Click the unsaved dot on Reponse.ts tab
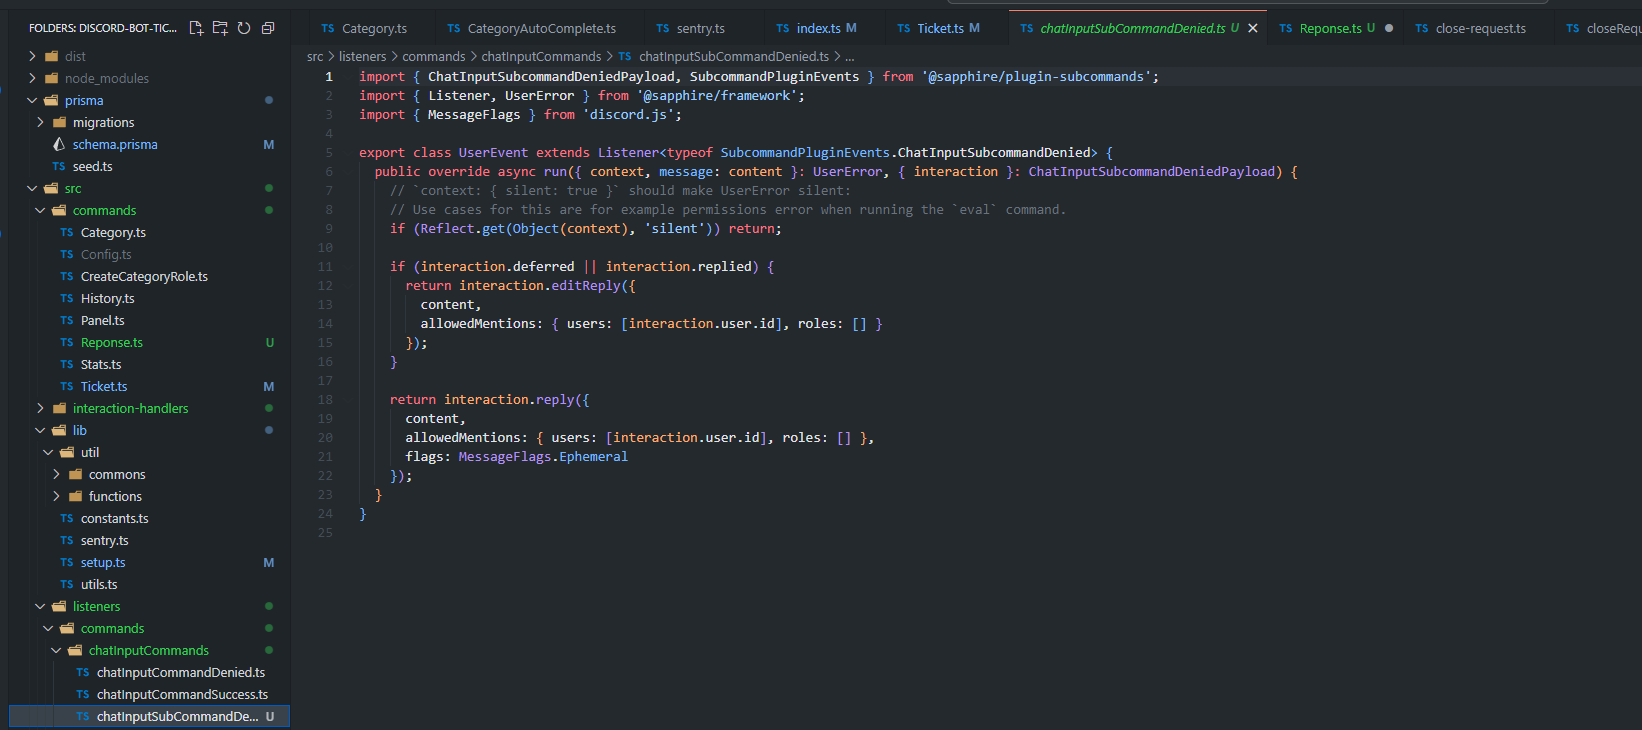This screenshot has width=1642, height=730. (1389, 28)
